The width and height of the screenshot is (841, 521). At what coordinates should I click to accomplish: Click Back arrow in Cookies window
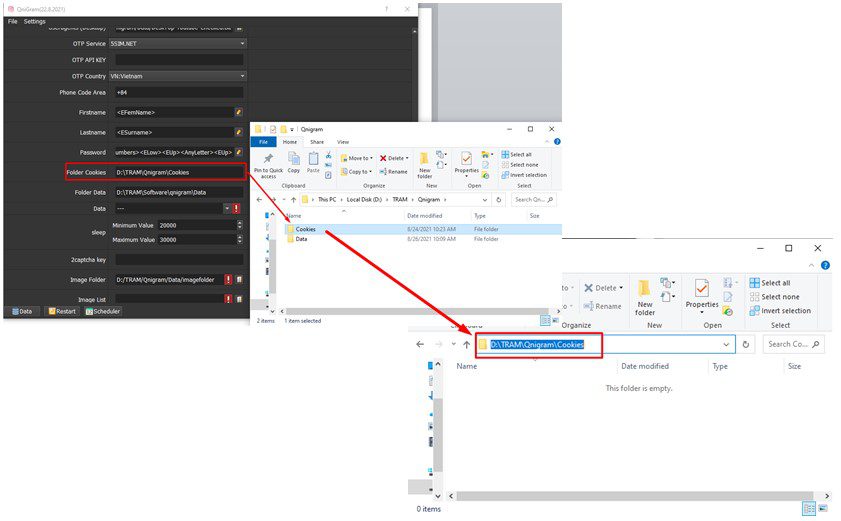[x=420, y=344]
